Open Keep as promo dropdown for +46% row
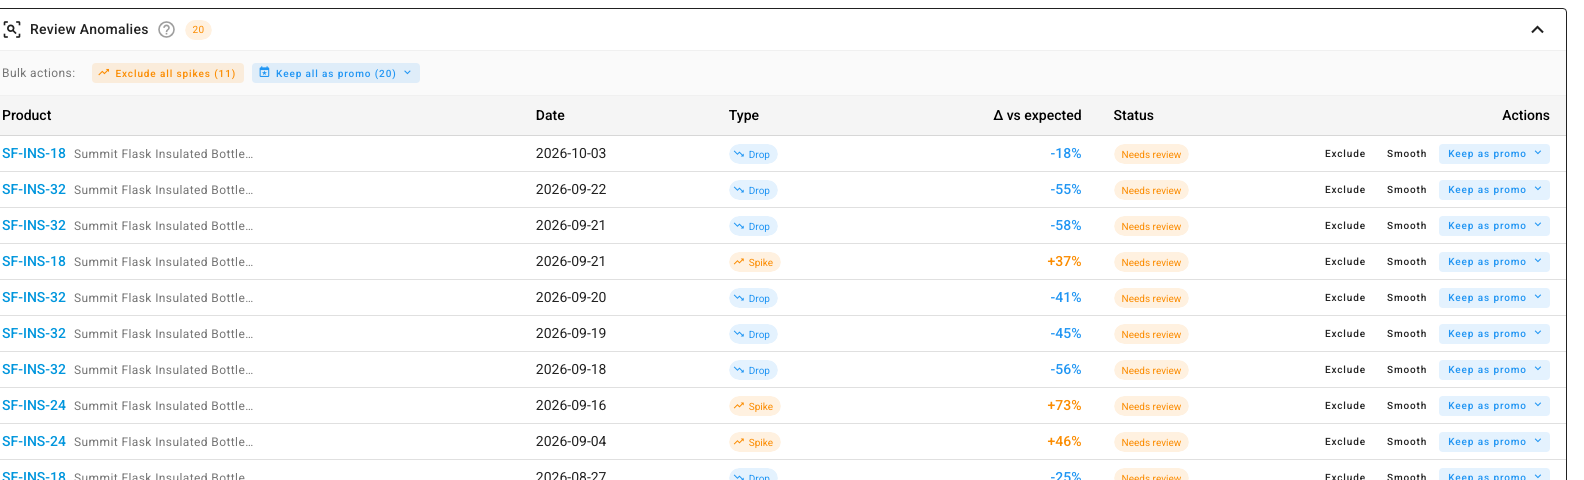This screenshot has height=480, width=1584. coord(1494,442)
